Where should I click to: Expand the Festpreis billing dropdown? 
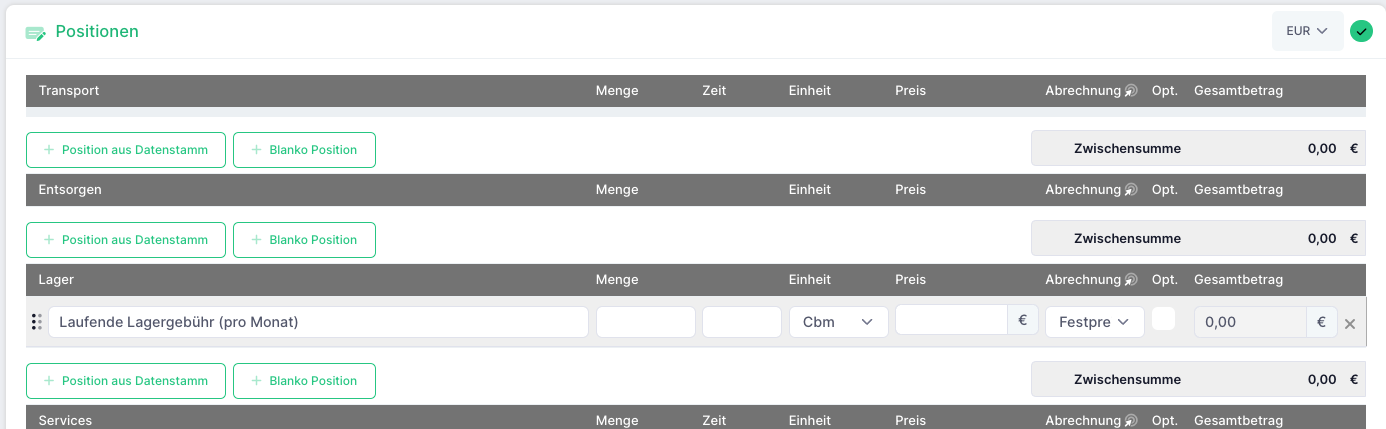1094,322
